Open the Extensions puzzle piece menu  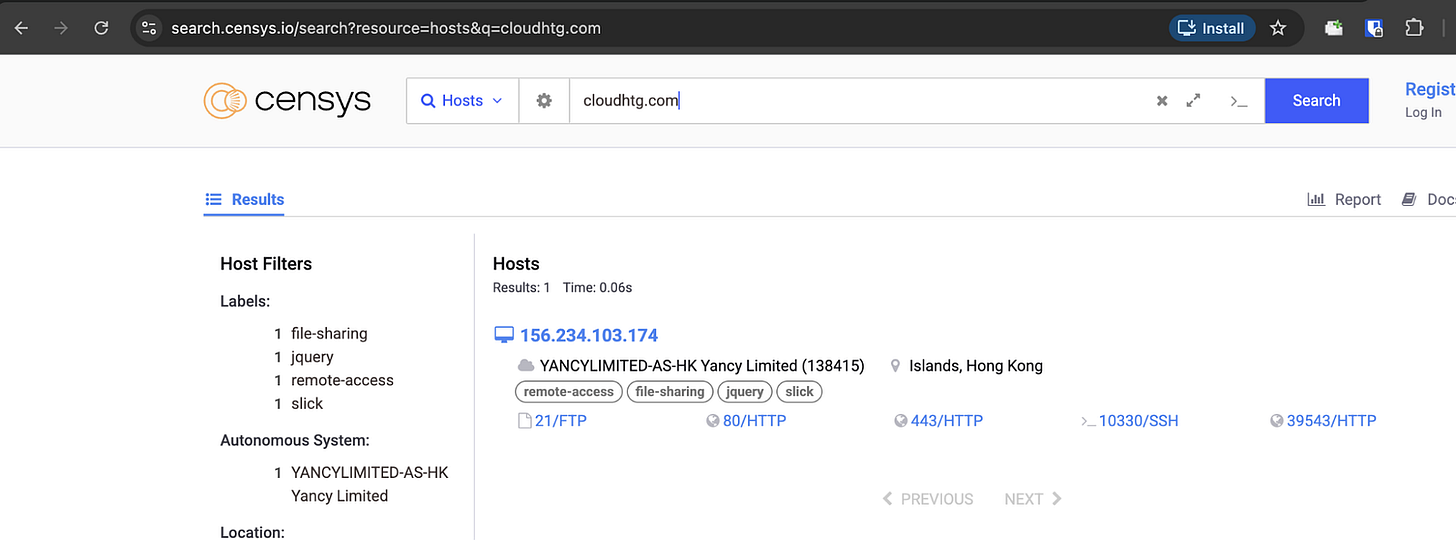tap(1414, 28)
